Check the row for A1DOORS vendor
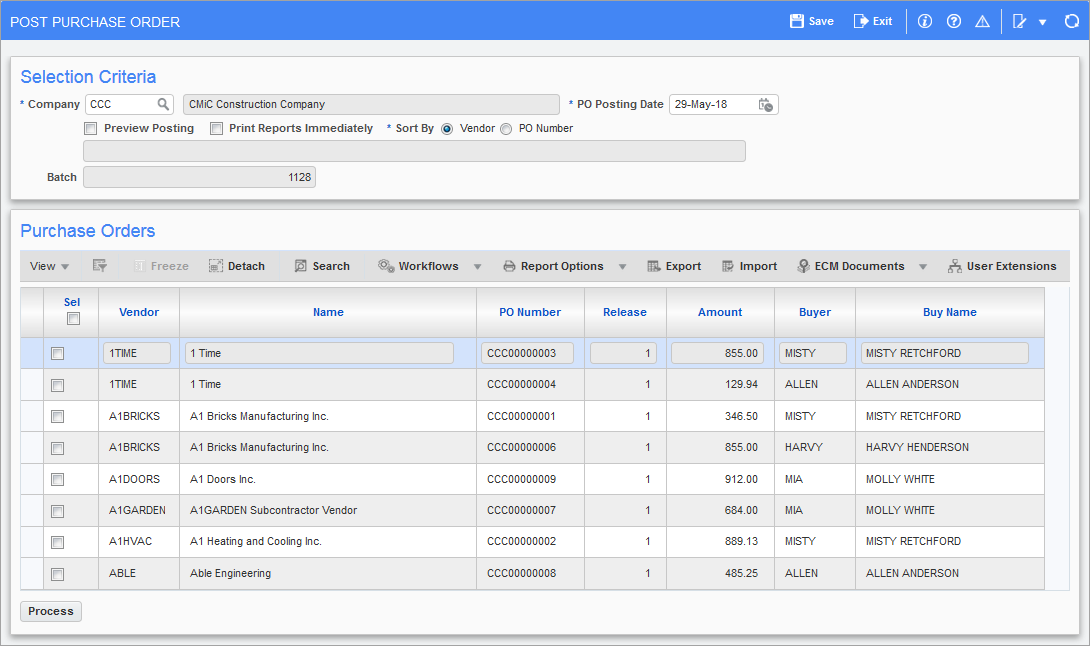This screenshot has height=646, width=1090. coord(58,480)
